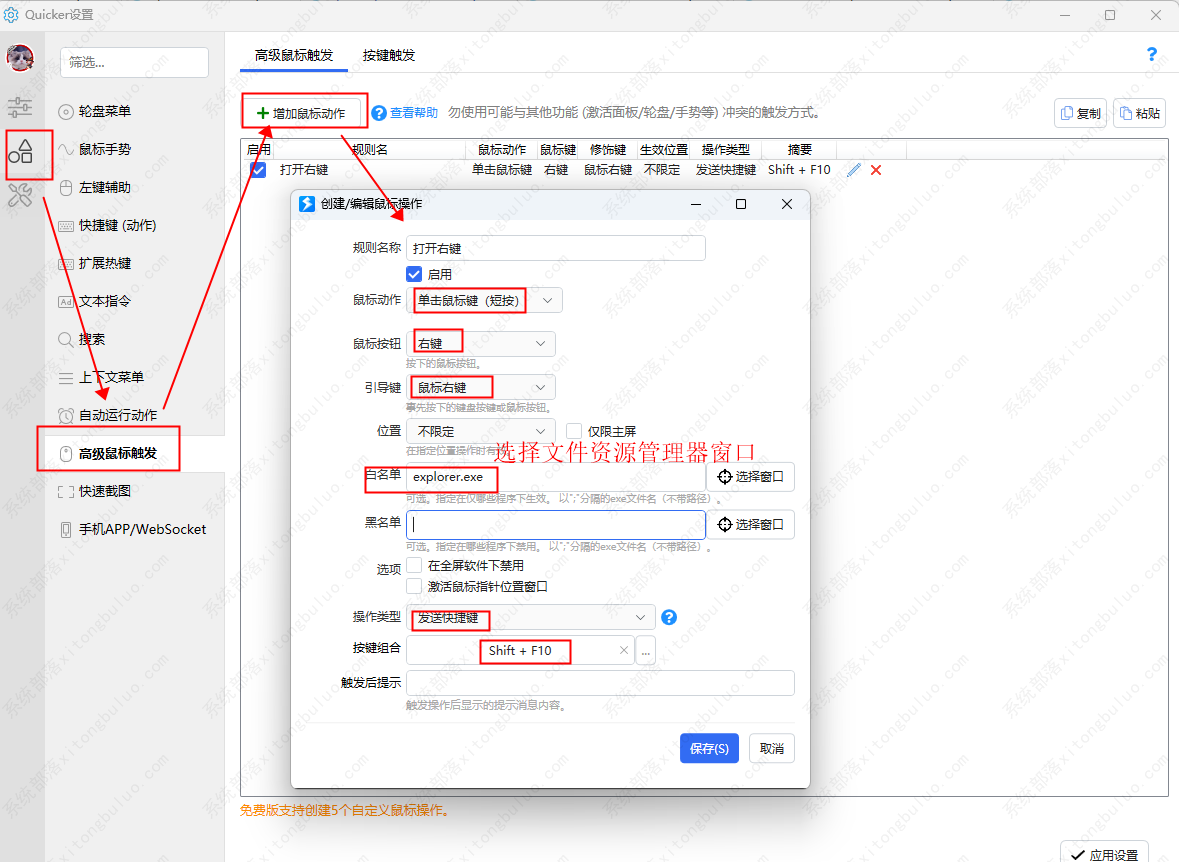The image size is (1179, 862).
Task: Click the red delete icon for 打开右键 rule
Action: [875, 170]
